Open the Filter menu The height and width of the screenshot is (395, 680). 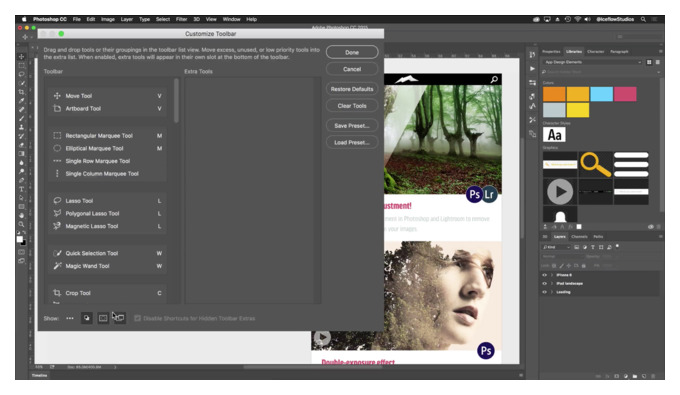181,19
